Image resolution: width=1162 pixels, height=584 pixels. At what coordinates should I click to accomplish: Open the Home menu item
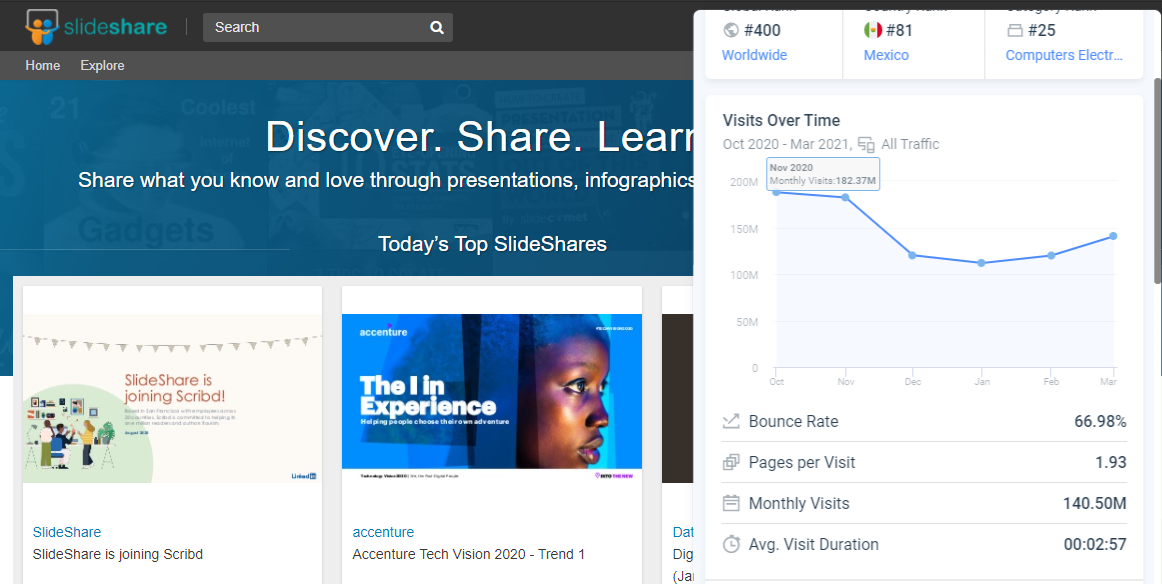pyautogui.click(x=43, y=65)
